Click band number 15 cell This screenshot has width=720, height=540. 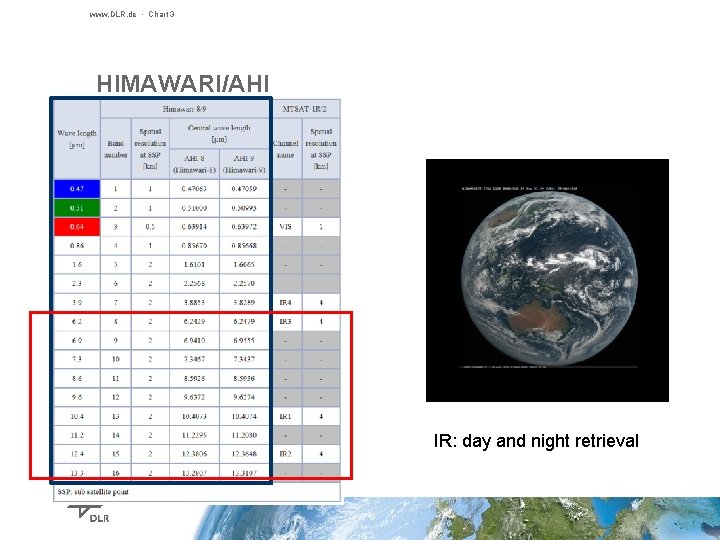point(116,454)
